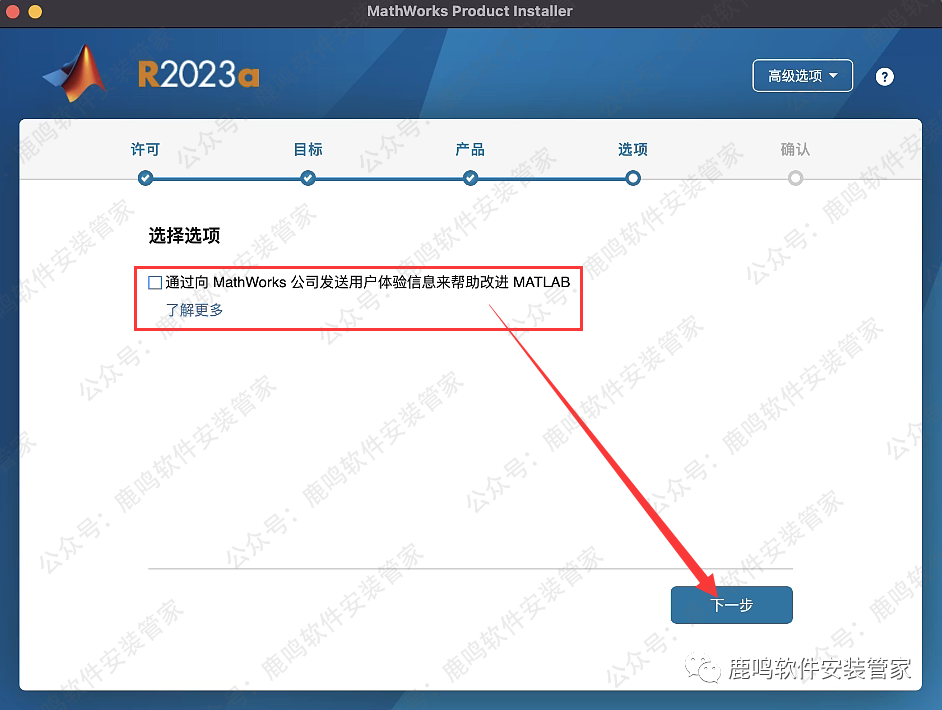The width and height of the screenshot is (942, 710).
Task: Click the 许可 step checkmark circle
Action: [x=146, y=179]
